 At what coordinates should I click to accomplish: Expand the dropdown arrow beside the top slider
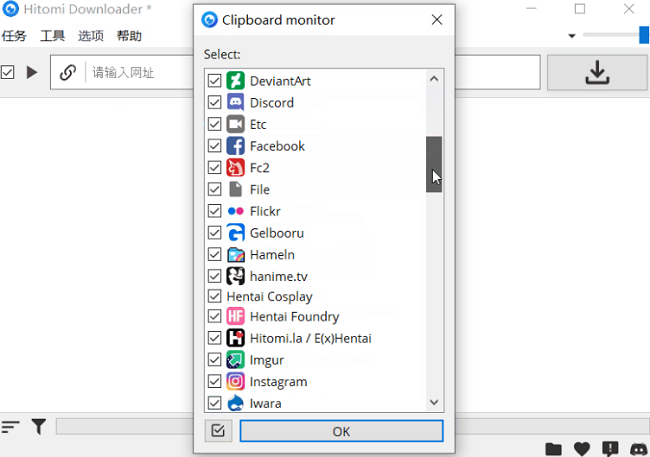(x=572, y=36)
